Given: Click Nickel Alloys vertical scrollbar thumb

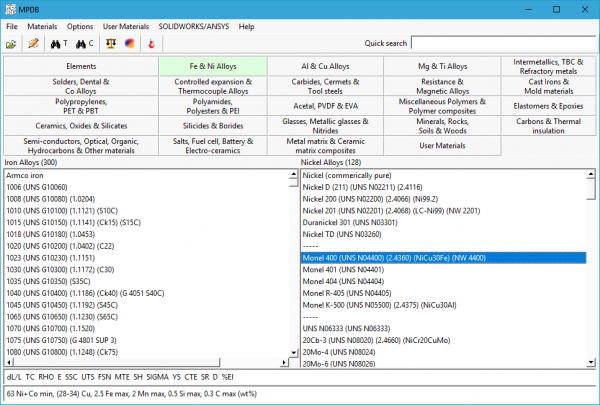Looking at the screenshot, I should pos(591,189).
